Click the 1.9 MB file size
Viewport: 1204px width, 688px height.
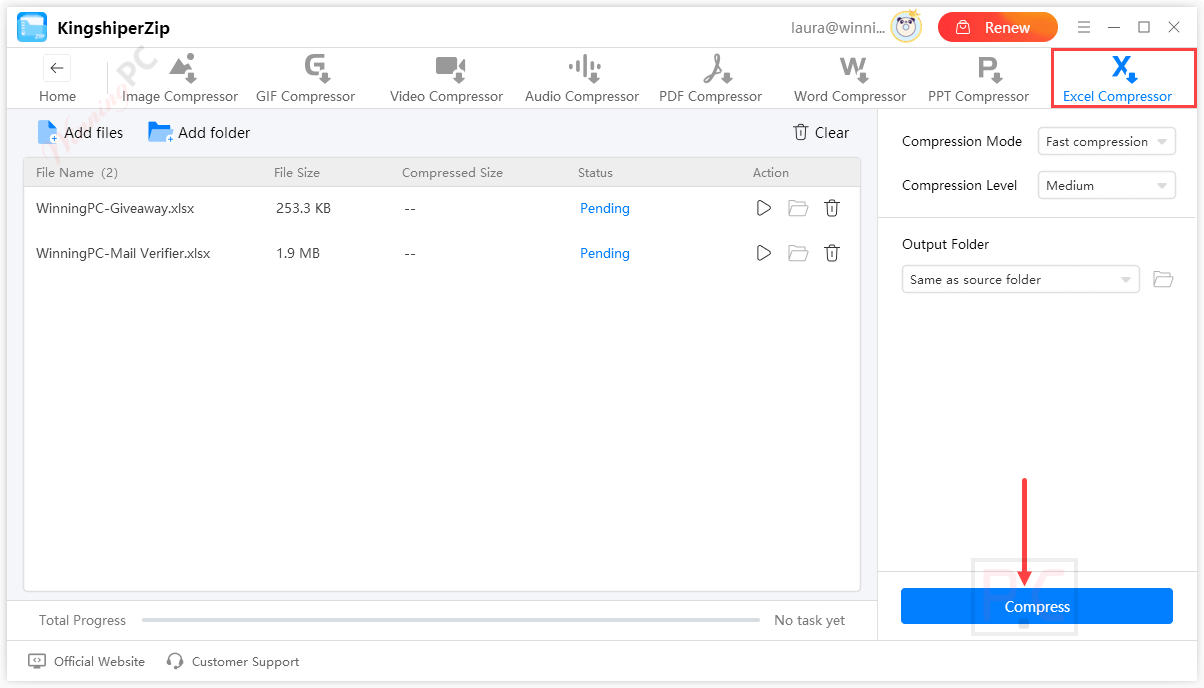298,253
